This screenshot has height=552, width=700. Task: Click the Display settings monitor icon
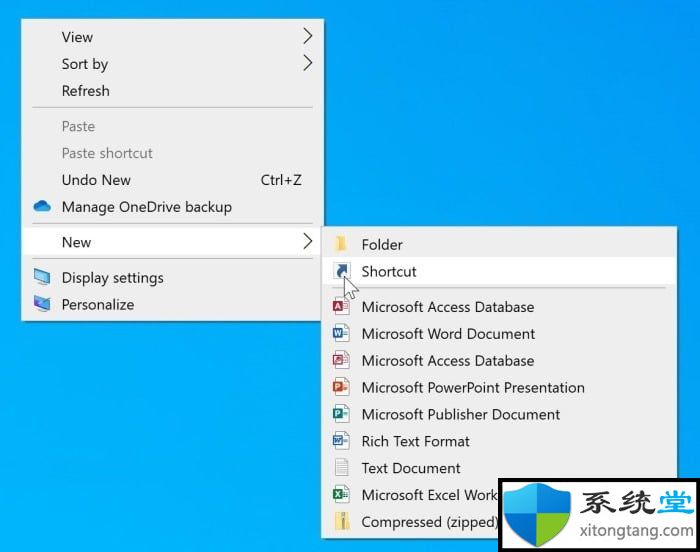tap(42, 277)
